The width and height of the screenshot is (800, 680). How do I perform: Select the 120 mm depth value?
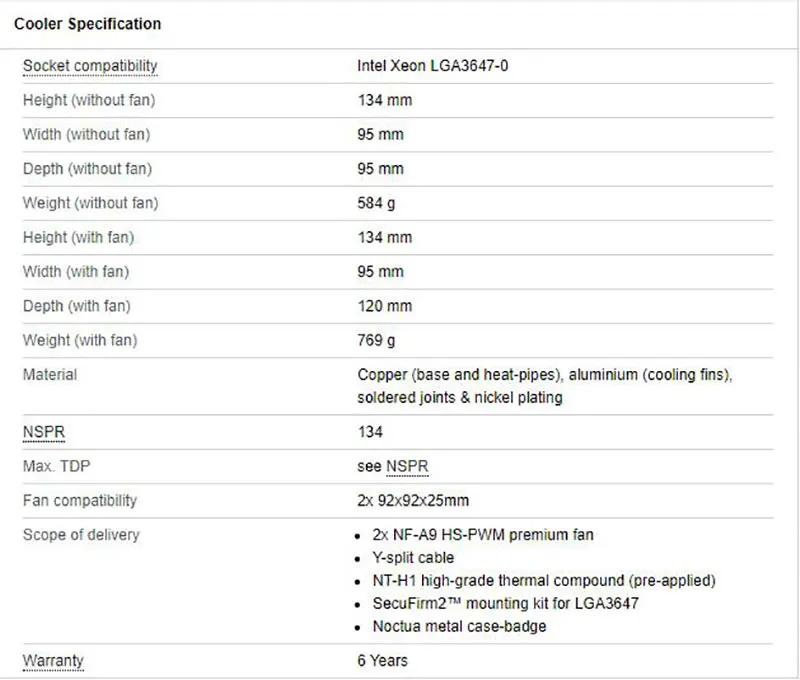point(384,306)
